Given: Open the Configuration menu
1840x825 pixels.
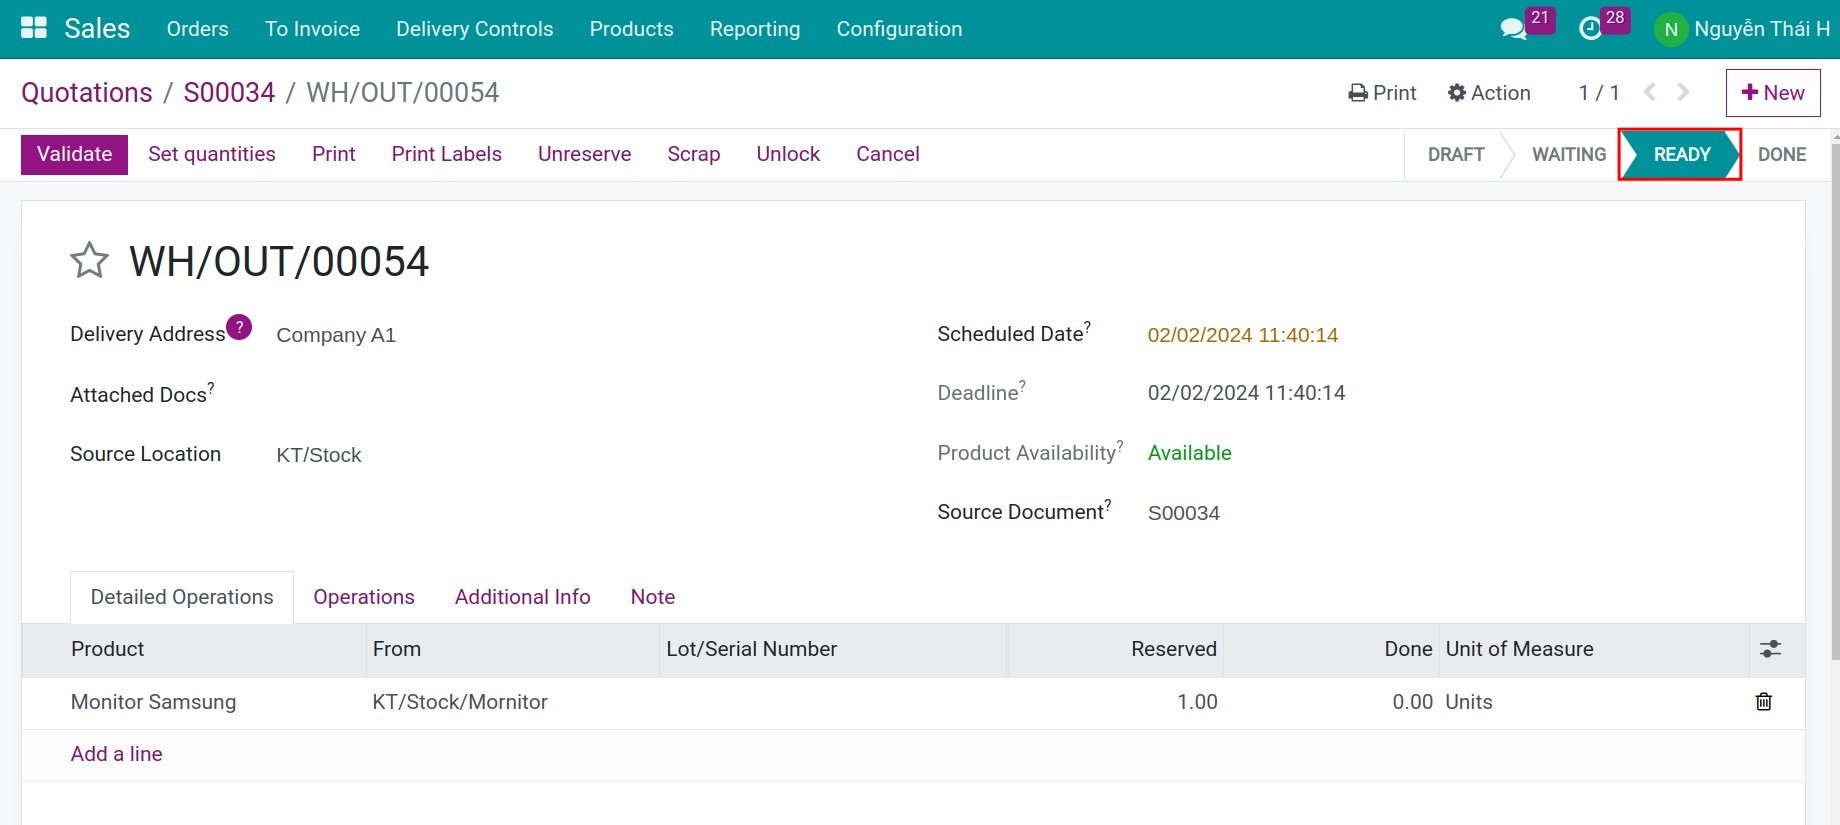Looking at the screenshot, I should click(x=899, y=29).
